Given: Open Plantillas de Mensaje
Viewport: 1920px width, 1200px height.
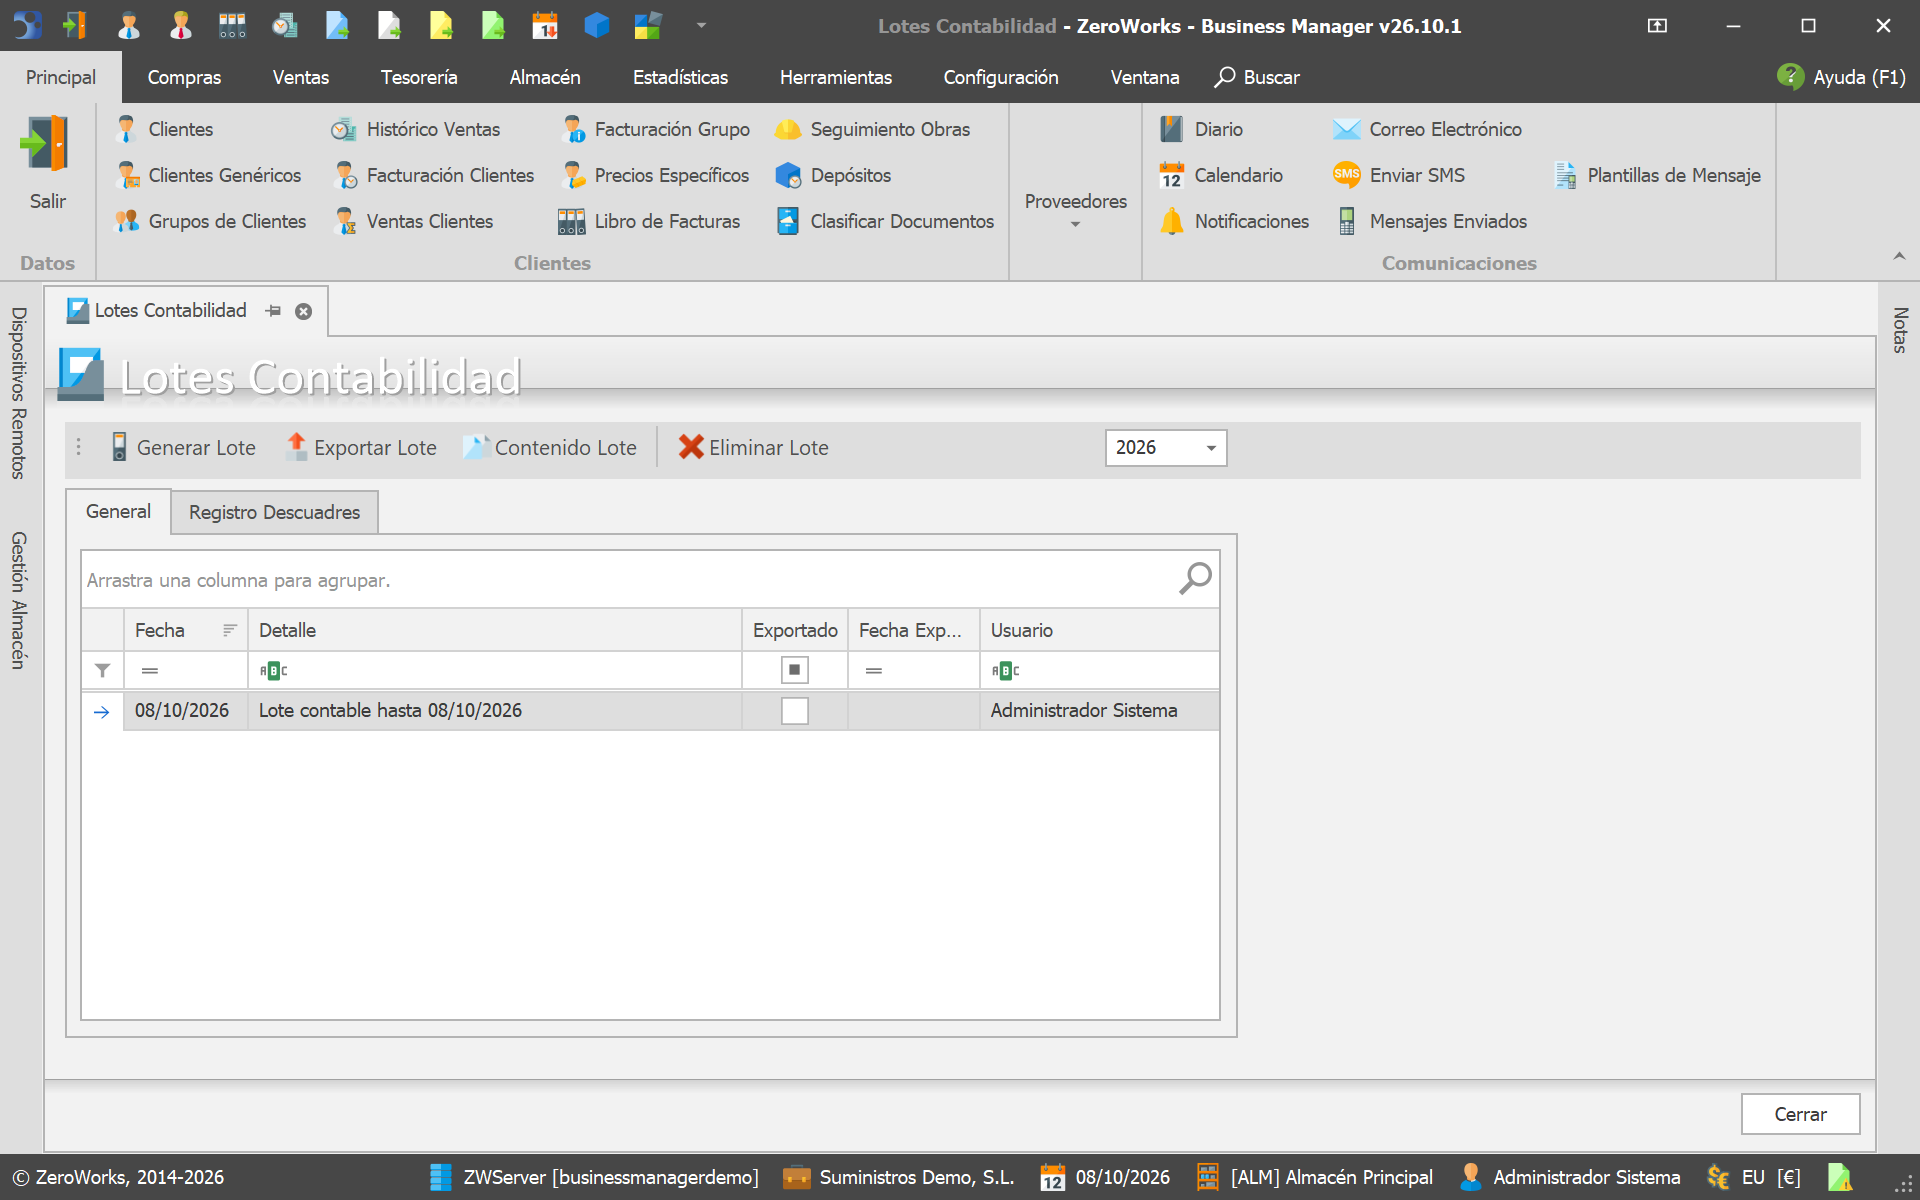Looking at the screenshot, I should pyautogui.click(x=1658, y=175).
